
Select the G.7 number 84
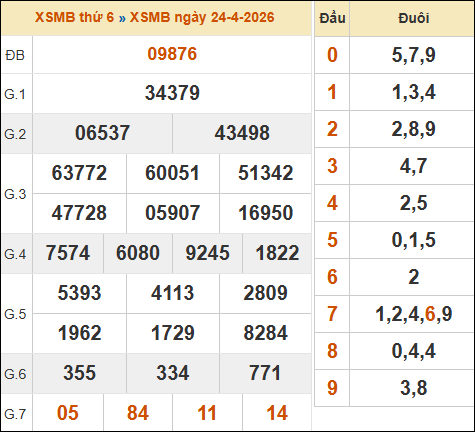point(138,413)
